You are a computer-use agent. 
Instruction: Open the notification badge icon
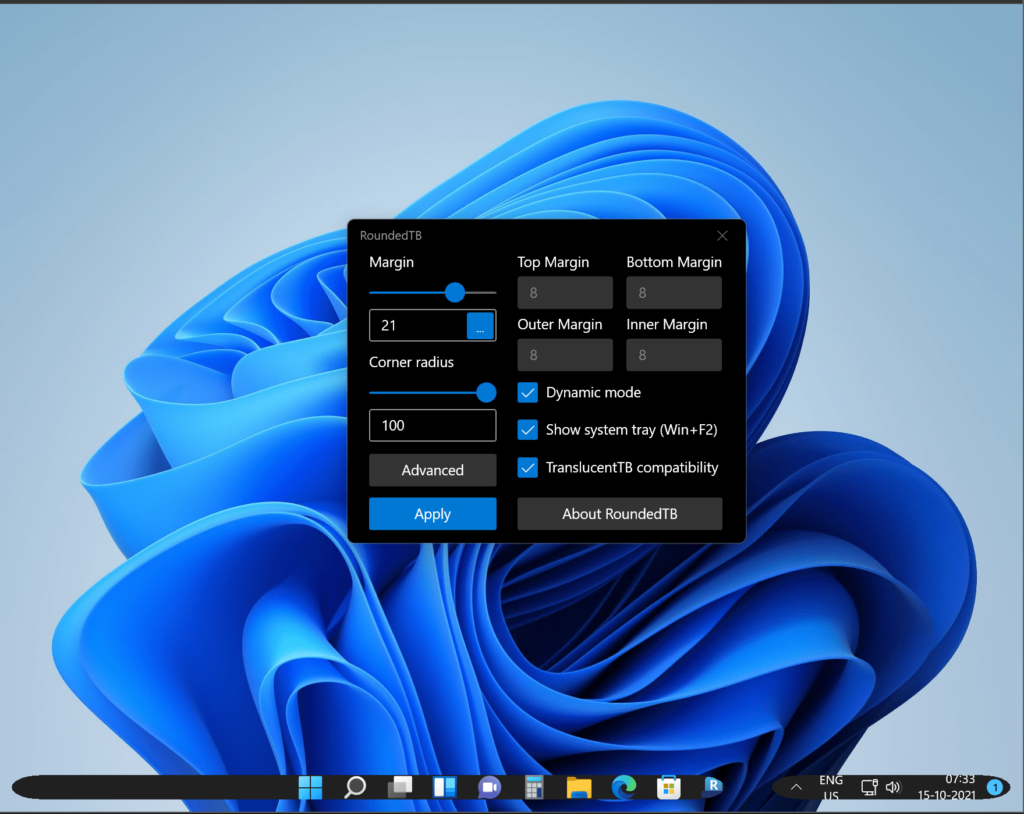[x=995, y=787]
